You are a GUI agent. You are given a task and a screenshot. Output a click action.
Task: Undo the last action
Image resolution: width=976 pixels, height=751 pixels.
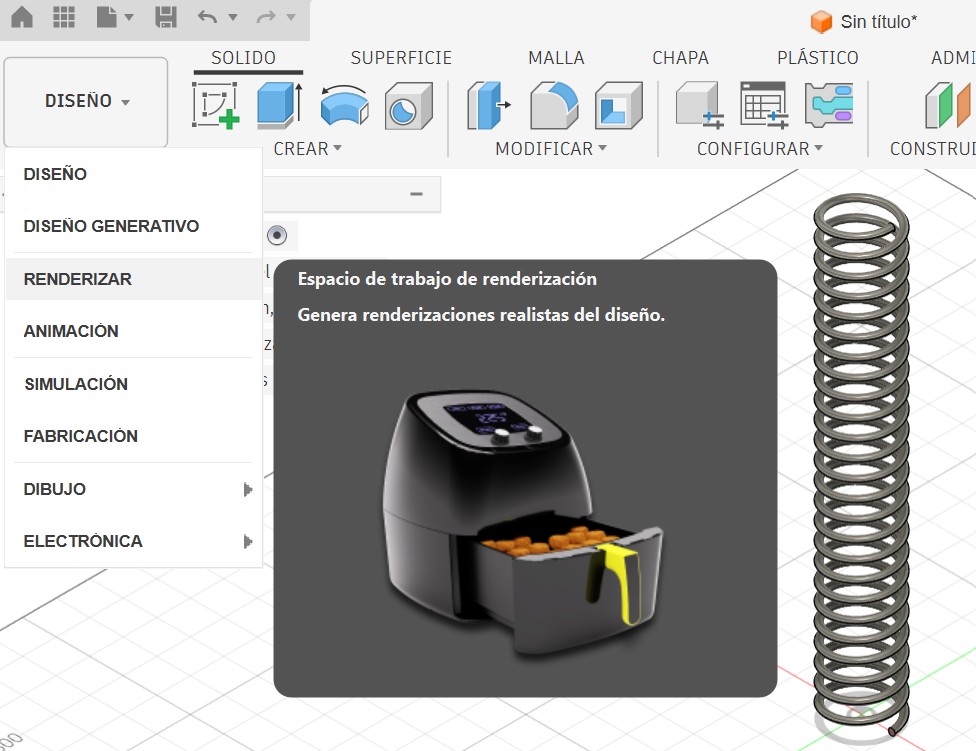coord(207,17)
